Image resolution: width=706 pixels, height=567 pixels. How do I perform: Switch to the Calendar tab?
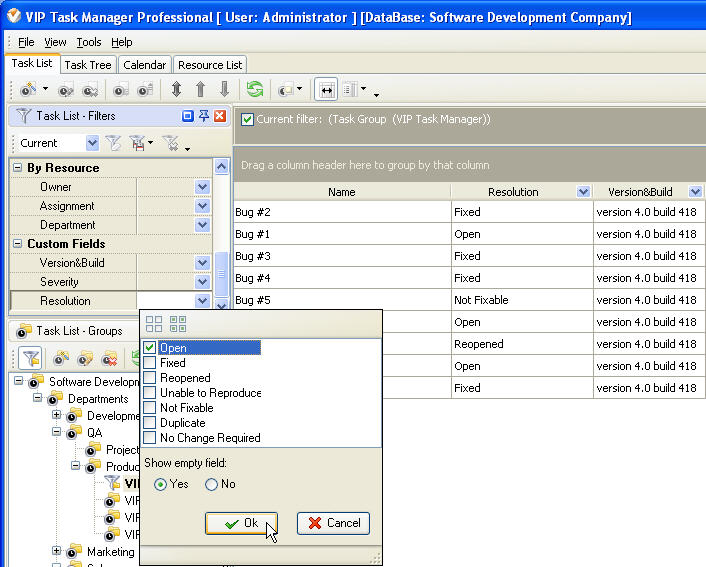(x=145, y=65)
